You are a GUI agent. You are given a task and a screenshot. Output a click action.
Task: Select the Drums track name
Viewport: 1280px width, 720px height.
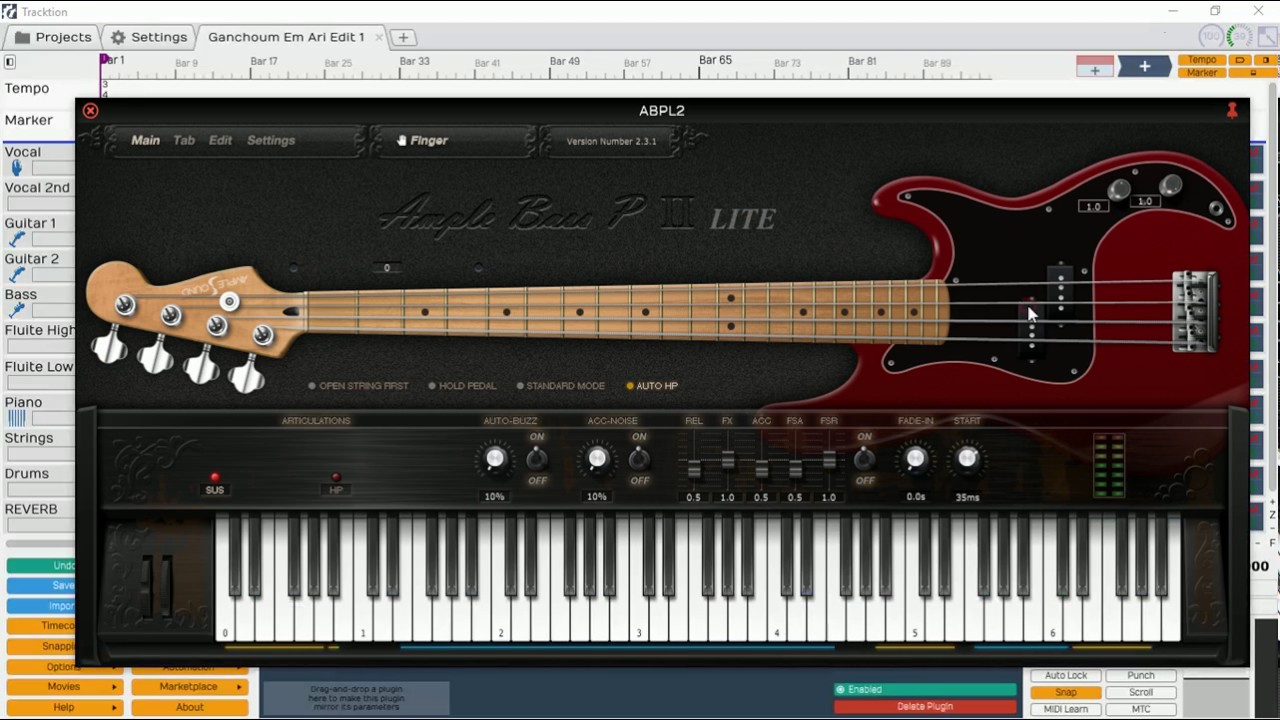click(26, 474)
